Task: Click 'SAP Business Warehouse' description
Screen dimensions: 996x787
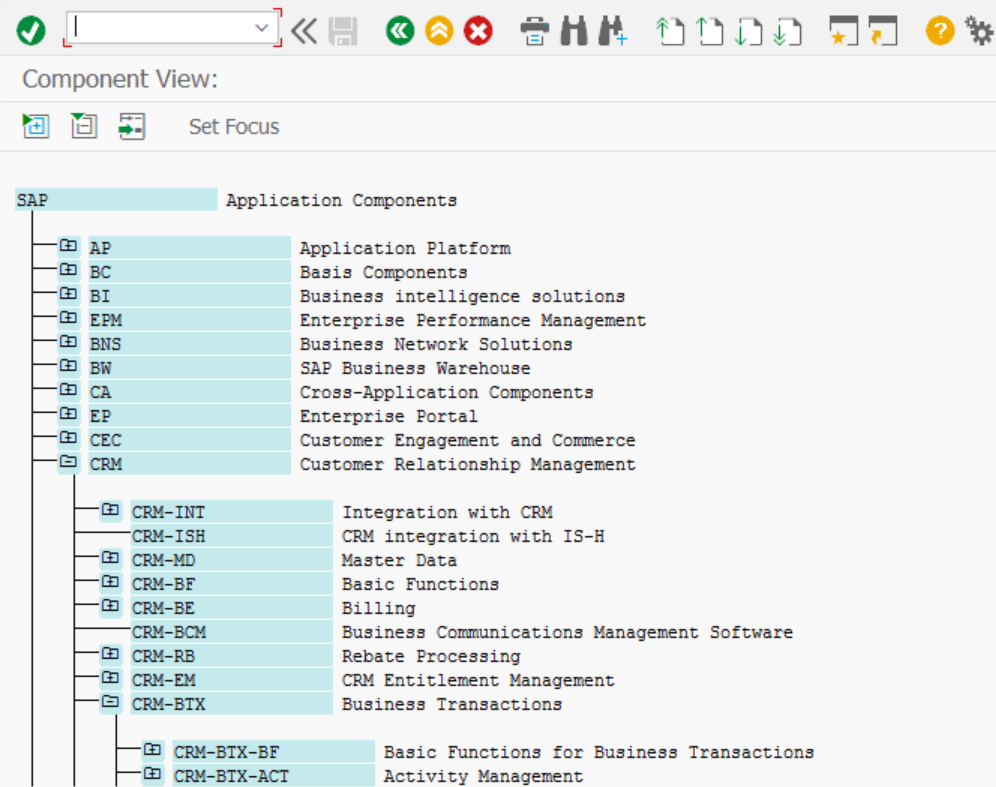Action: point(415,368)
